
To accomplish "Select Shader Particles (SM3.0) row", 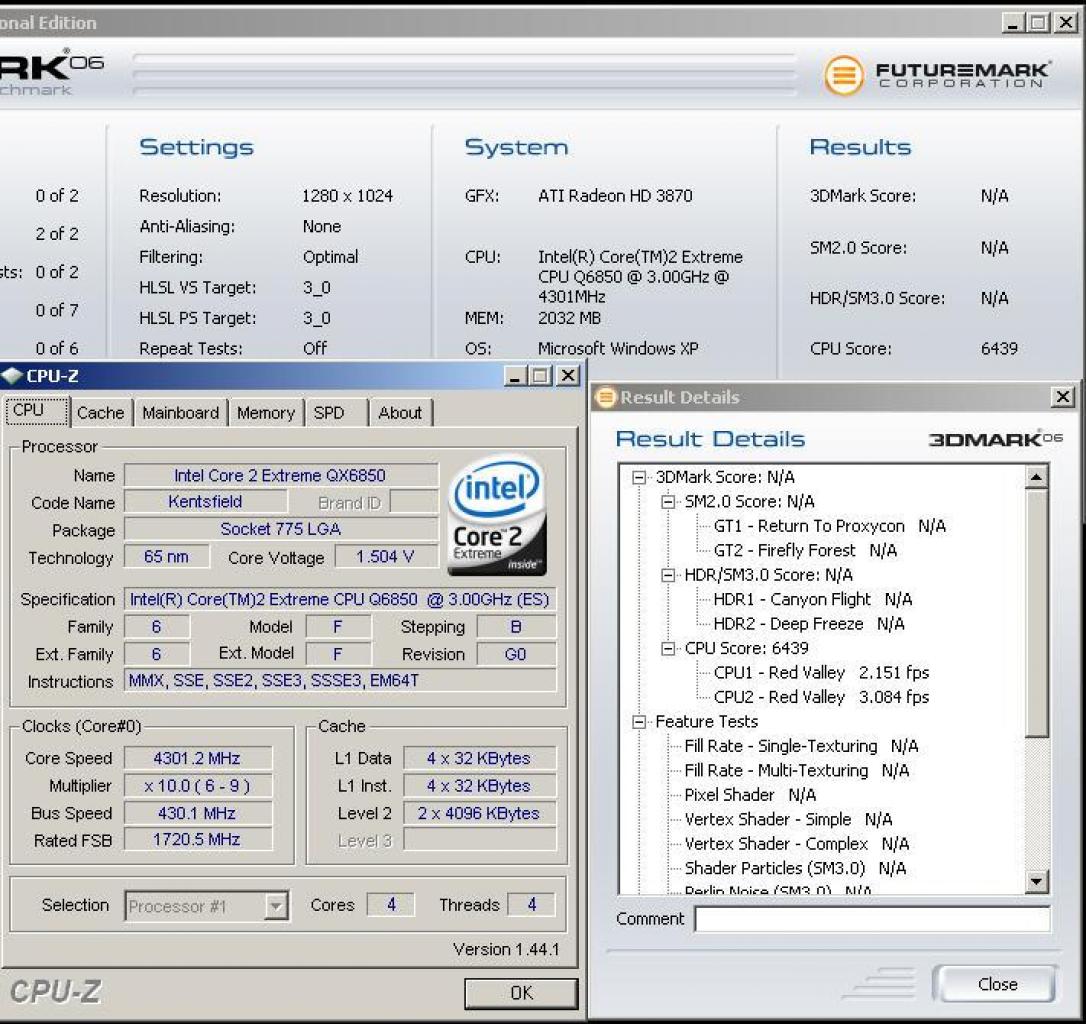I will click(x=795, y=868).
